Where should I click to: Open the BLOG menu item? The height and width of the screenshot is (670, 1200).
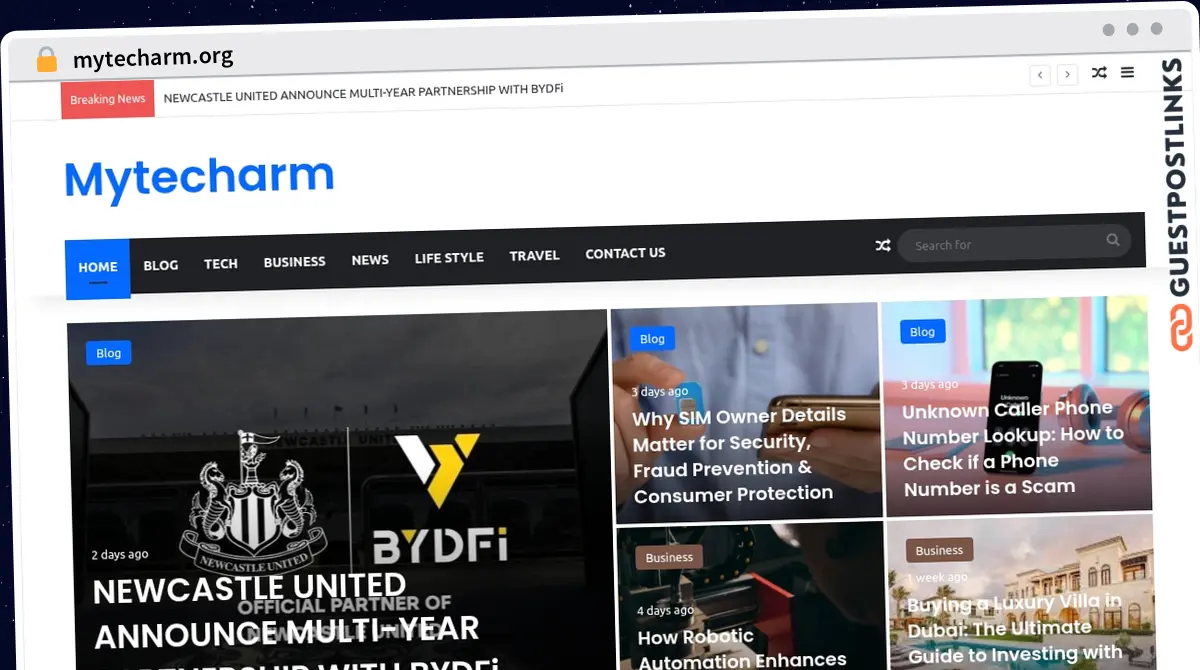coord(161,265)
